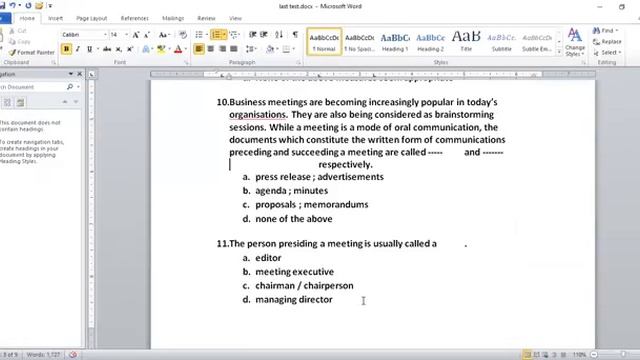Click Decrease Indent icon
The image size is (640, 360).
253,35
